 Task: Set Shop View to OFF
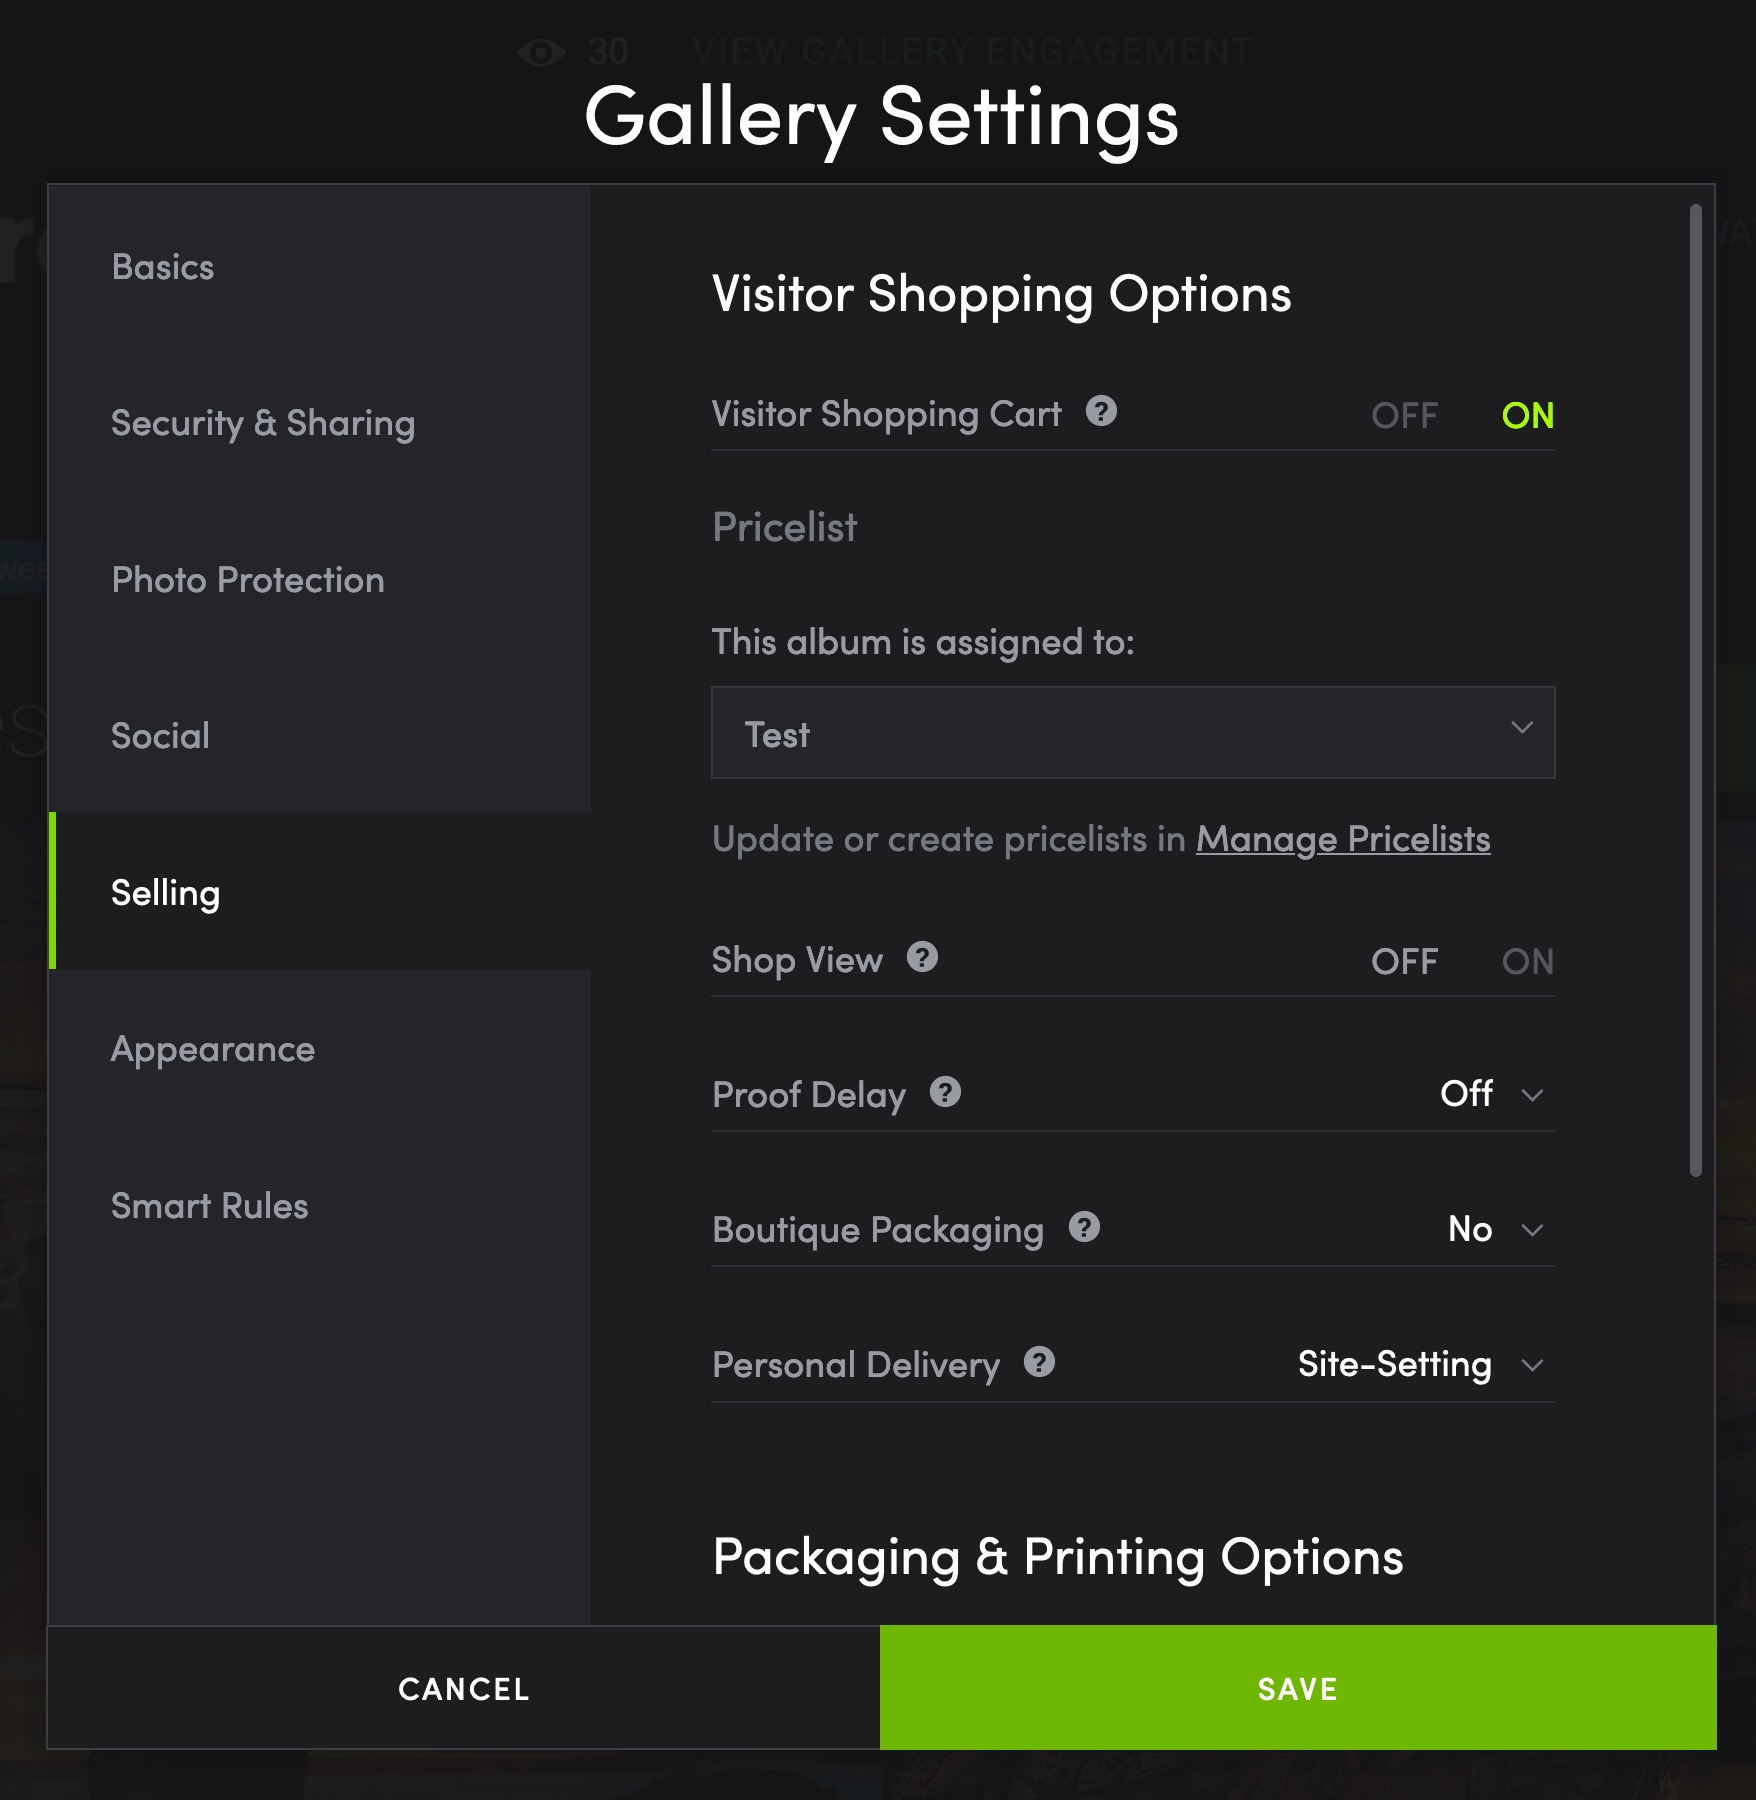(1404, 962)
